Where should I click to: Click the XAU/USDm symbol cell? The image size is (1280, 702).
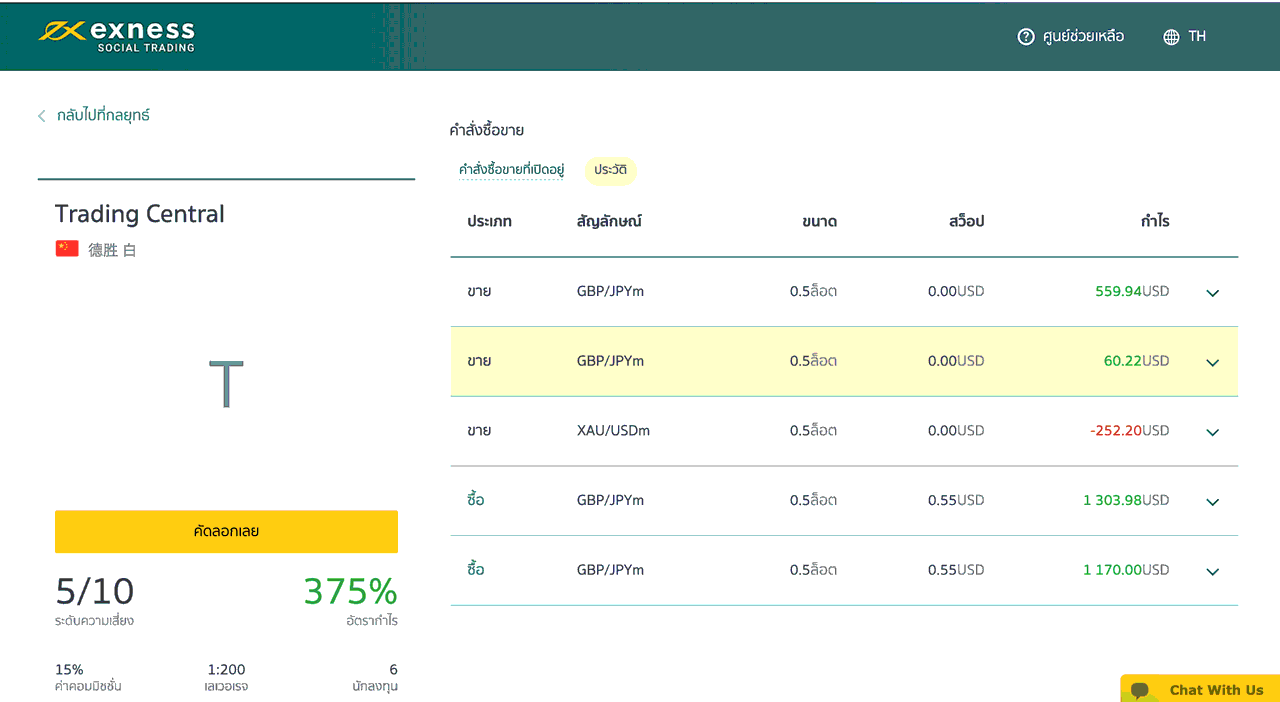coord(613,431)
